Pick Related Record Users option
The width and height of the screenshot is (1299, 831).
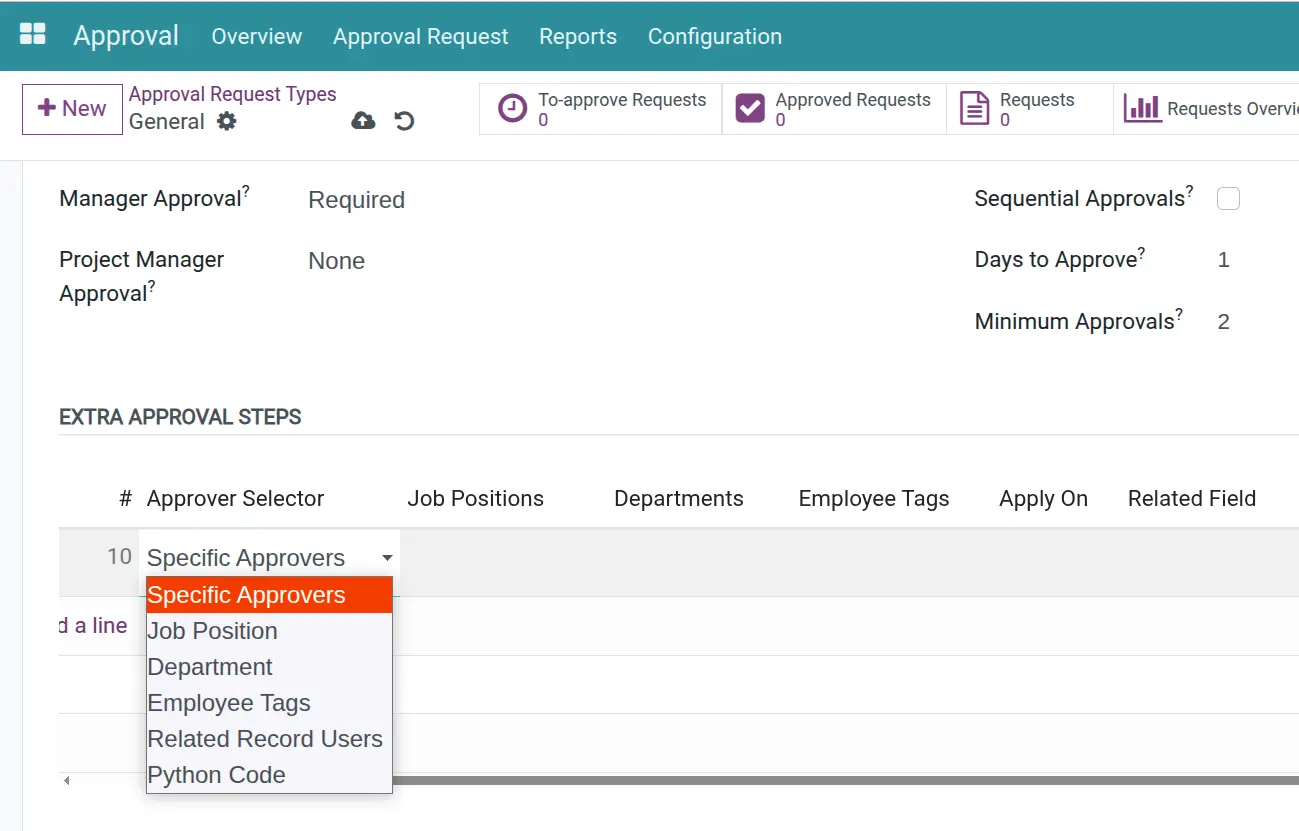265,739
